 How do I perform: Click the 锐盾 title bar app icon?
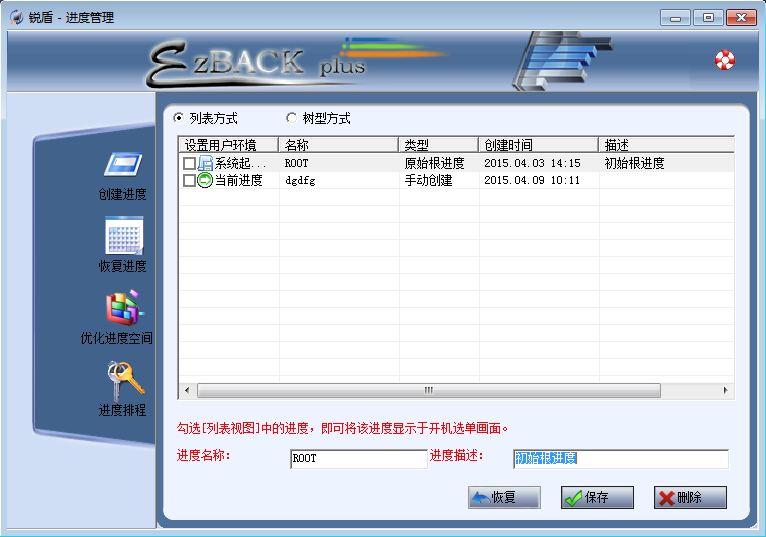coord(17,18)
